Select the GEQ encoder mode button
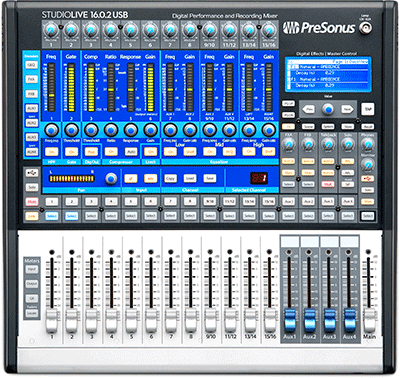The height and width of the screenshot is (378, 400). coord(32,65)
